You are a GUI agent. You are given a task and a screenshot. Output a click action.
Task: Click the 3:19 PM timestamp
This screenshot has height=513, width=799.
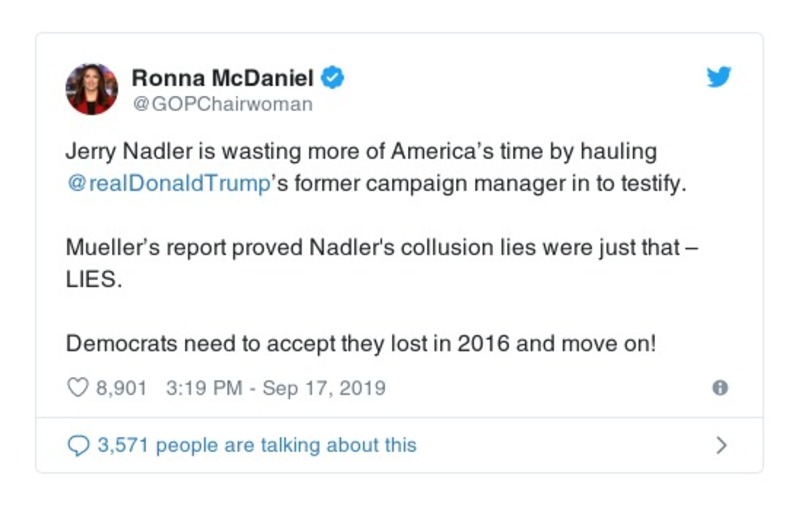tap(200, 388)
